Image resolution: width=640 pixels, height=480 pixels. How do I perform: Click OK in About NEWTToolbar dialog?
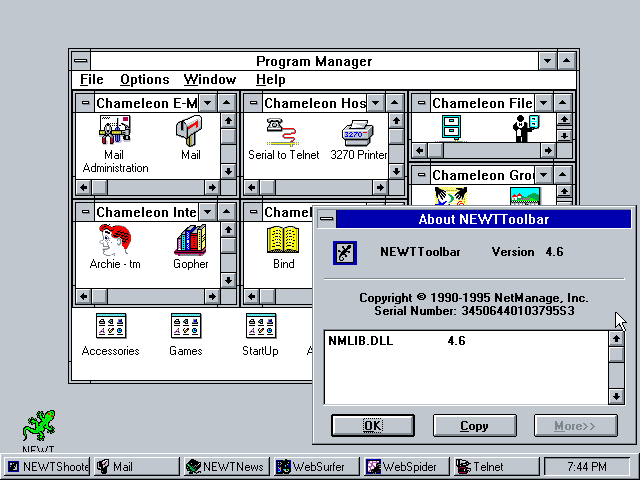tap(373, 426)
